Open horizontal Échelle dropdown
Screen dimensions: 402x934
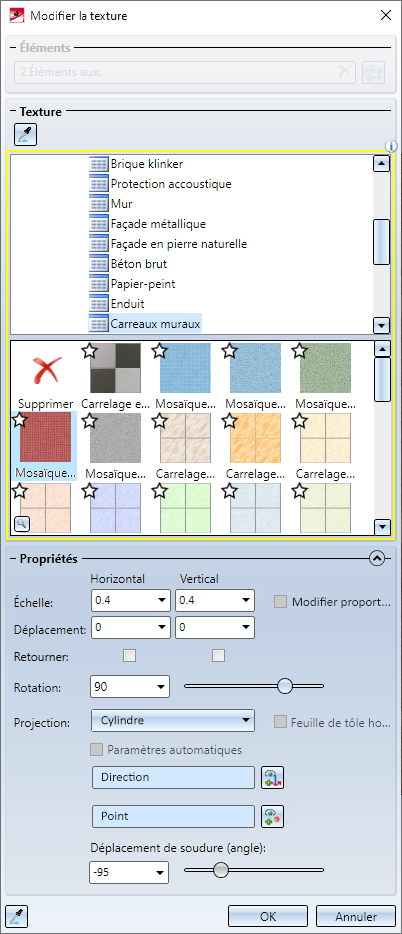tap(161, 600)
